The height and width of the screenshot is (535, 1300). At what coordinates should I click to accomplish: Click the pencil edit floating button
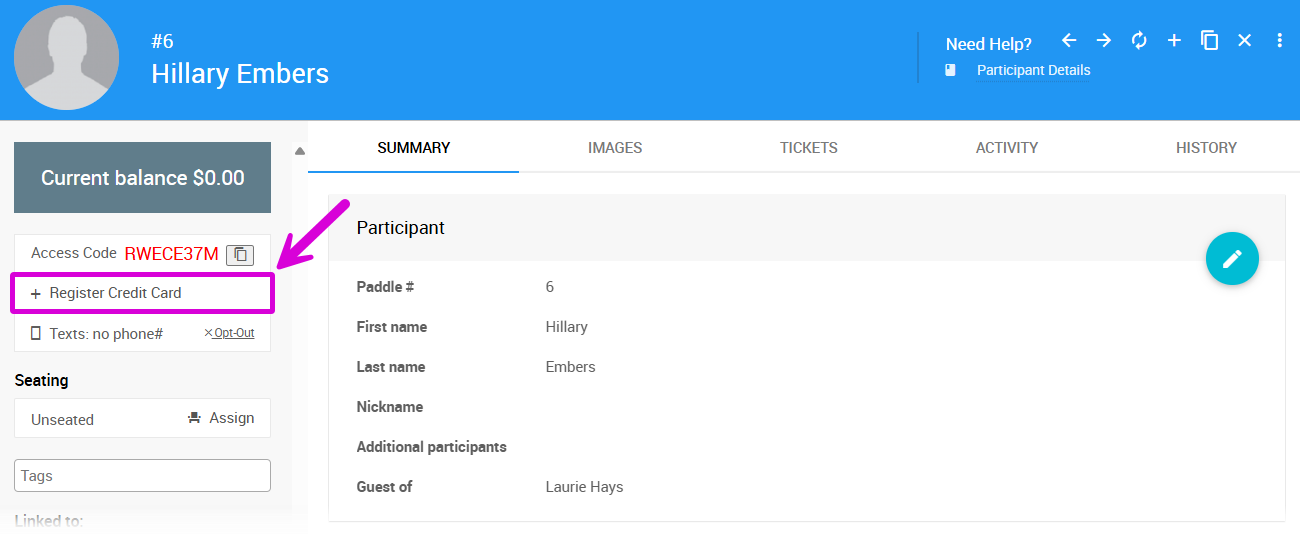(x=1232, y=259)
